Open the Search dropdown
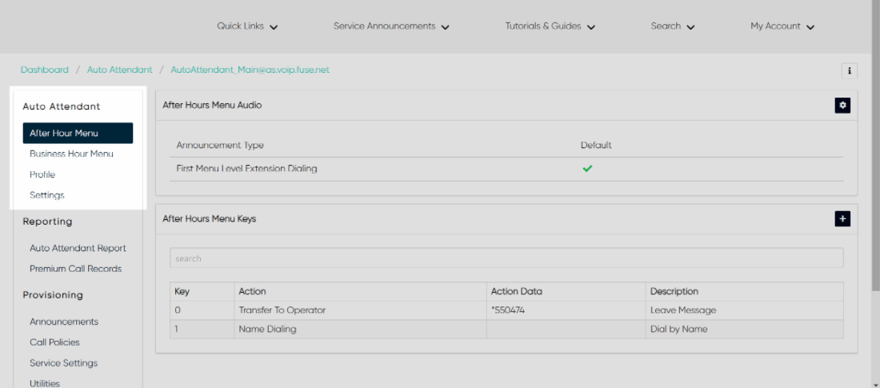The height and width of the screenshot is (388, 880). 672,26
